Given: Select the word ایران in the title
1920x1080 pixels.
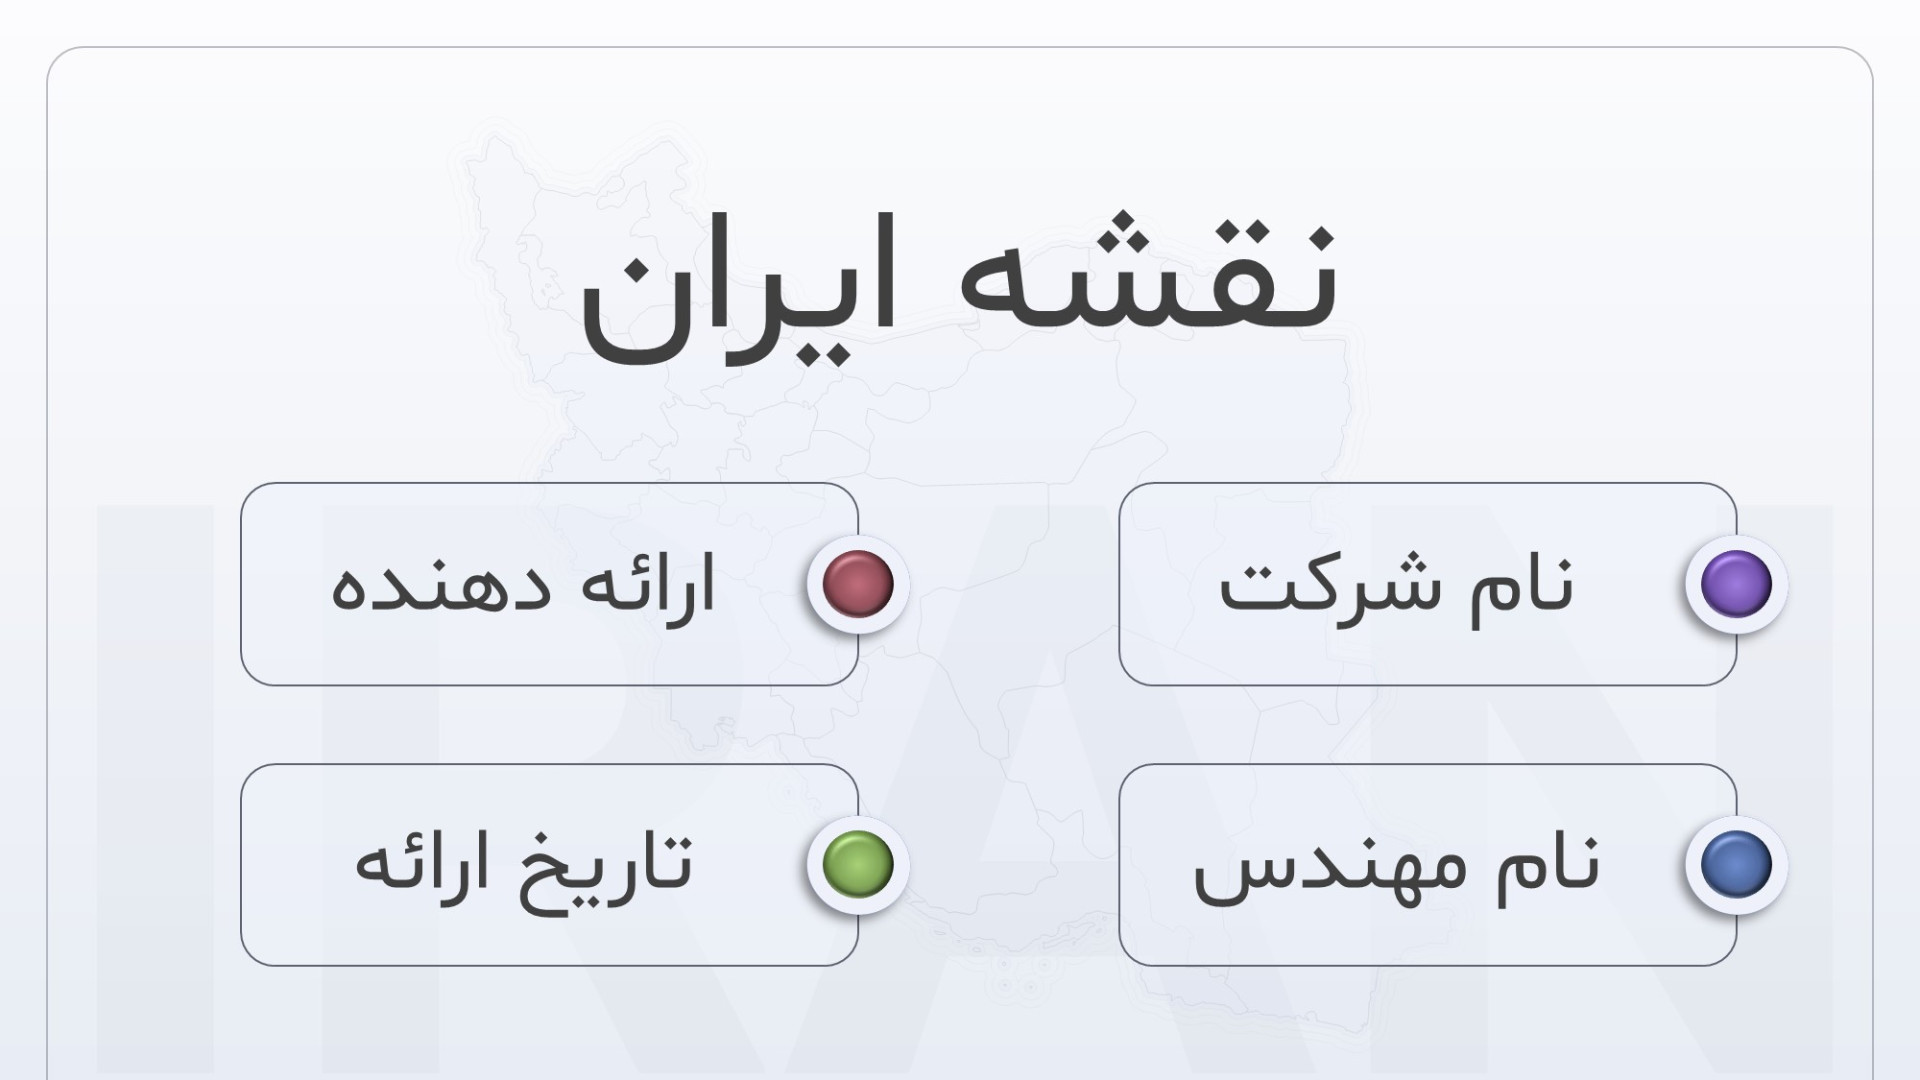Looking at the screenshot, I should click(x=738, y=290).
